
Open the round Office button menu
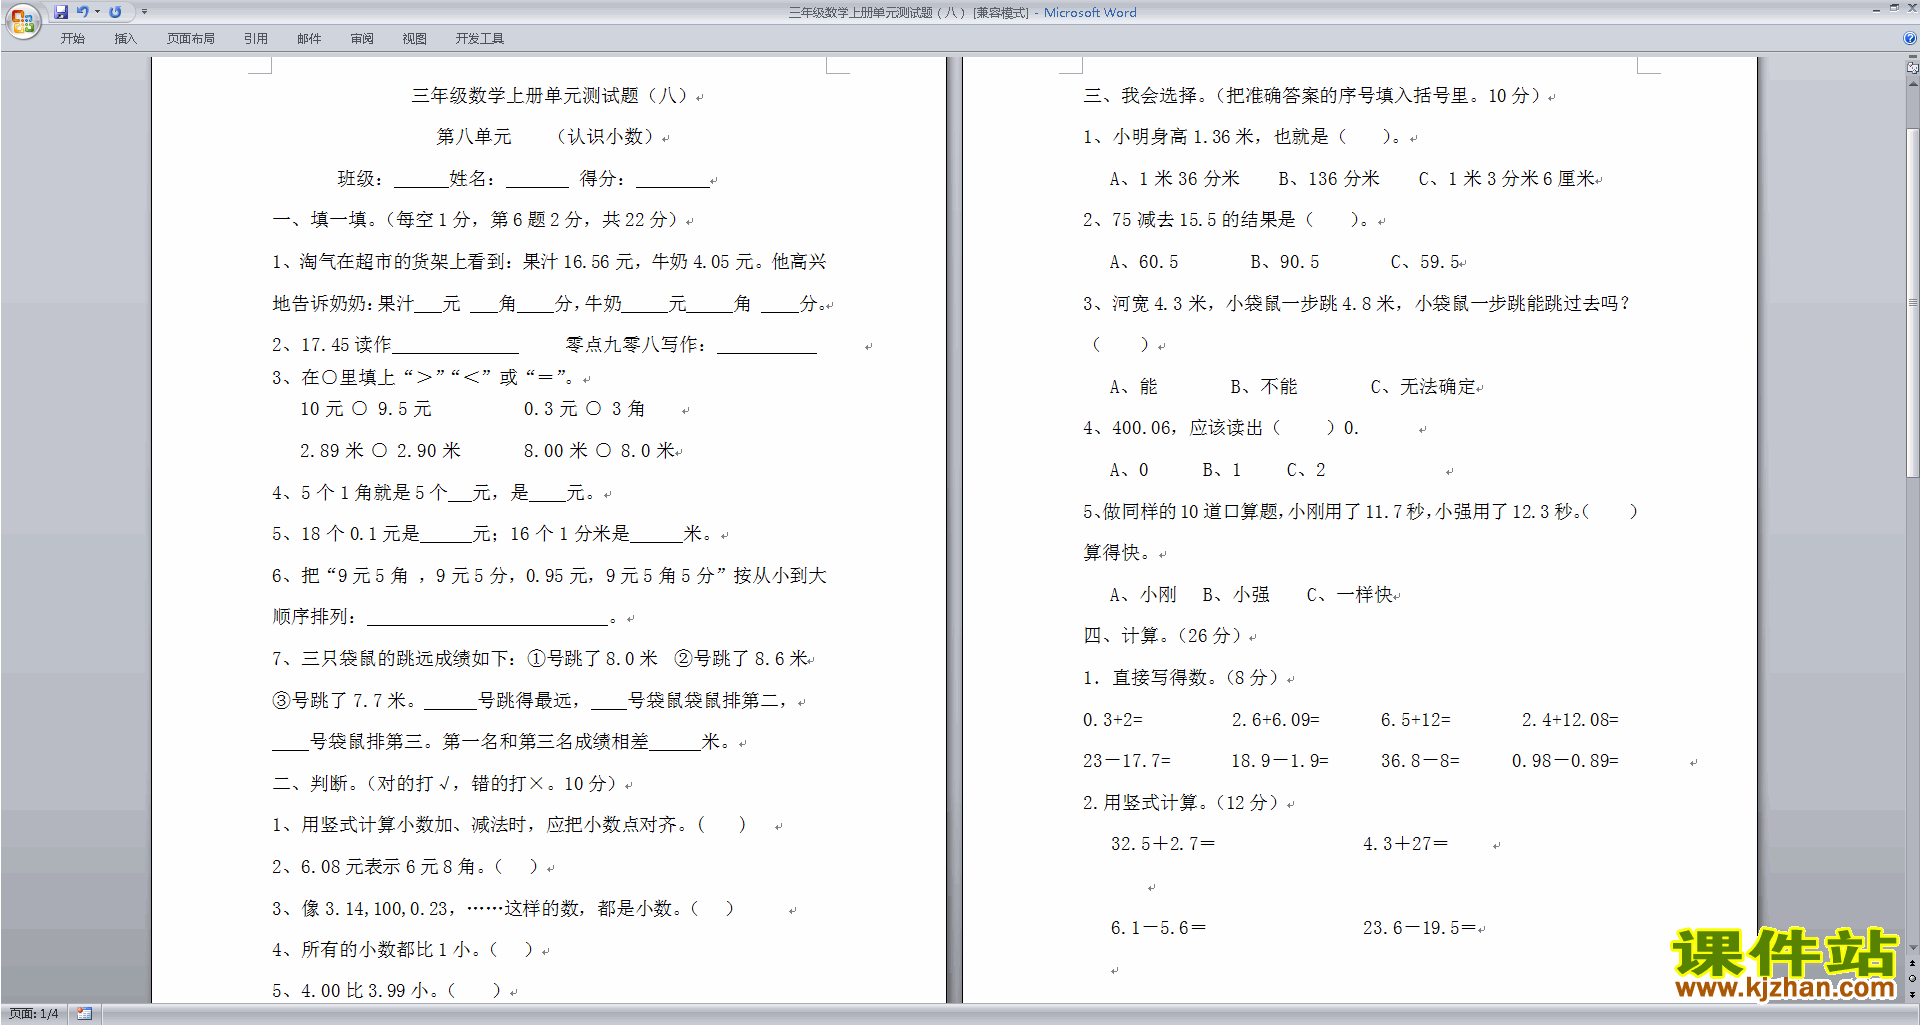tap(22, 20)
